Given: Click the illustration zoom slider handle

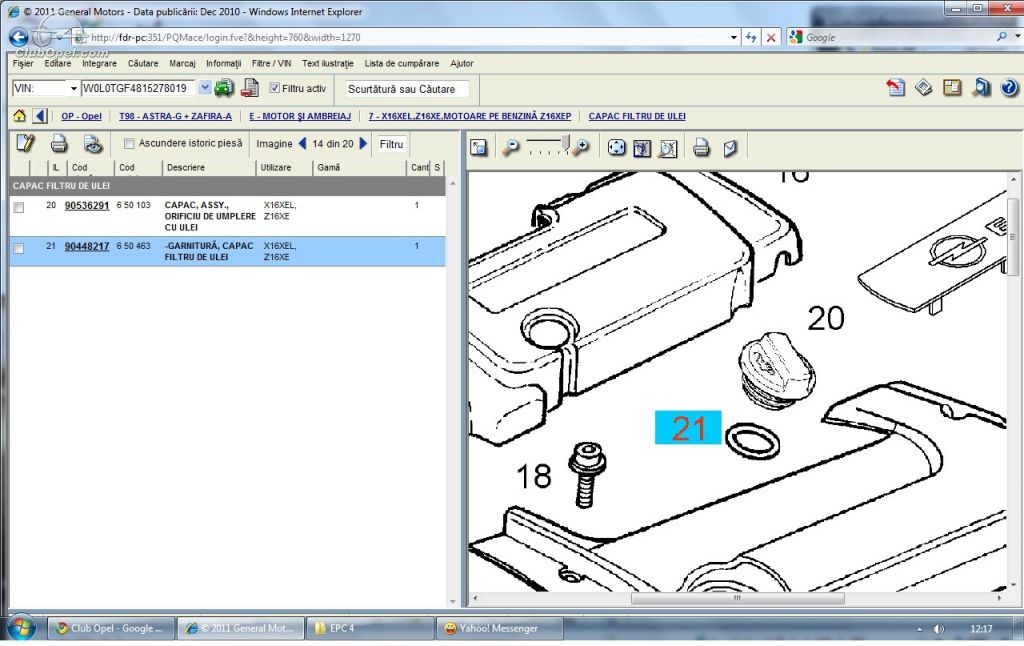Looking at the screenshot, I should 565,143.
